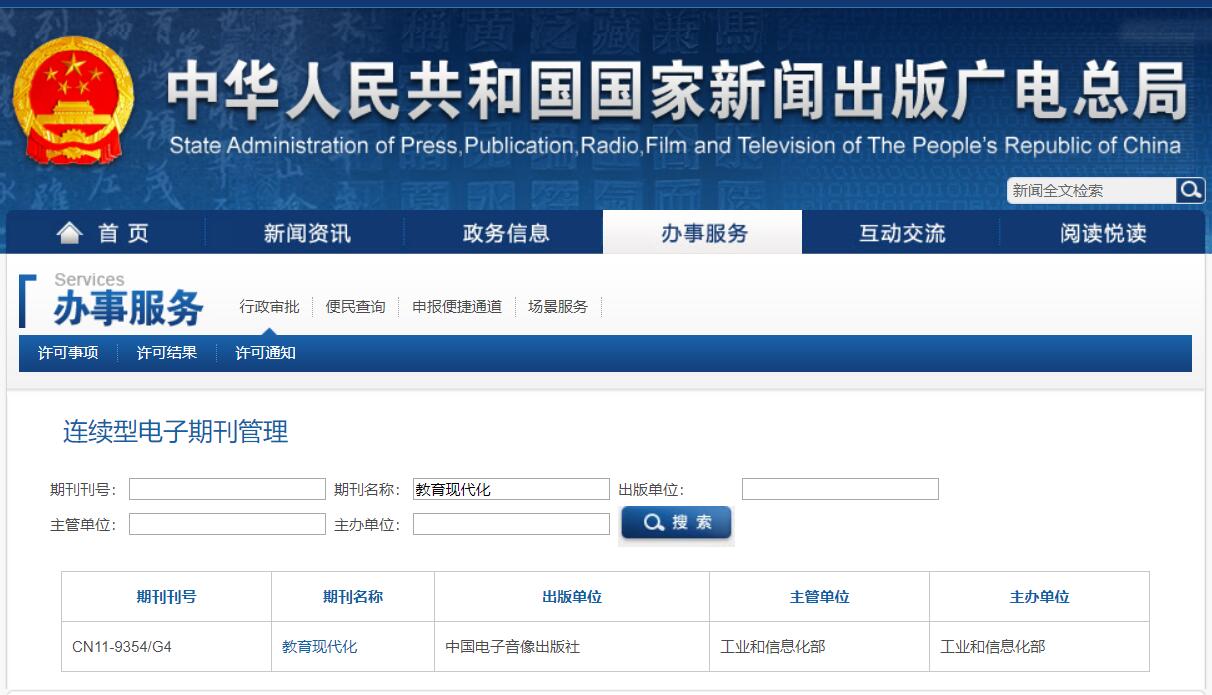Select the 办事服务 navigation tab

(x=704, y=233)
